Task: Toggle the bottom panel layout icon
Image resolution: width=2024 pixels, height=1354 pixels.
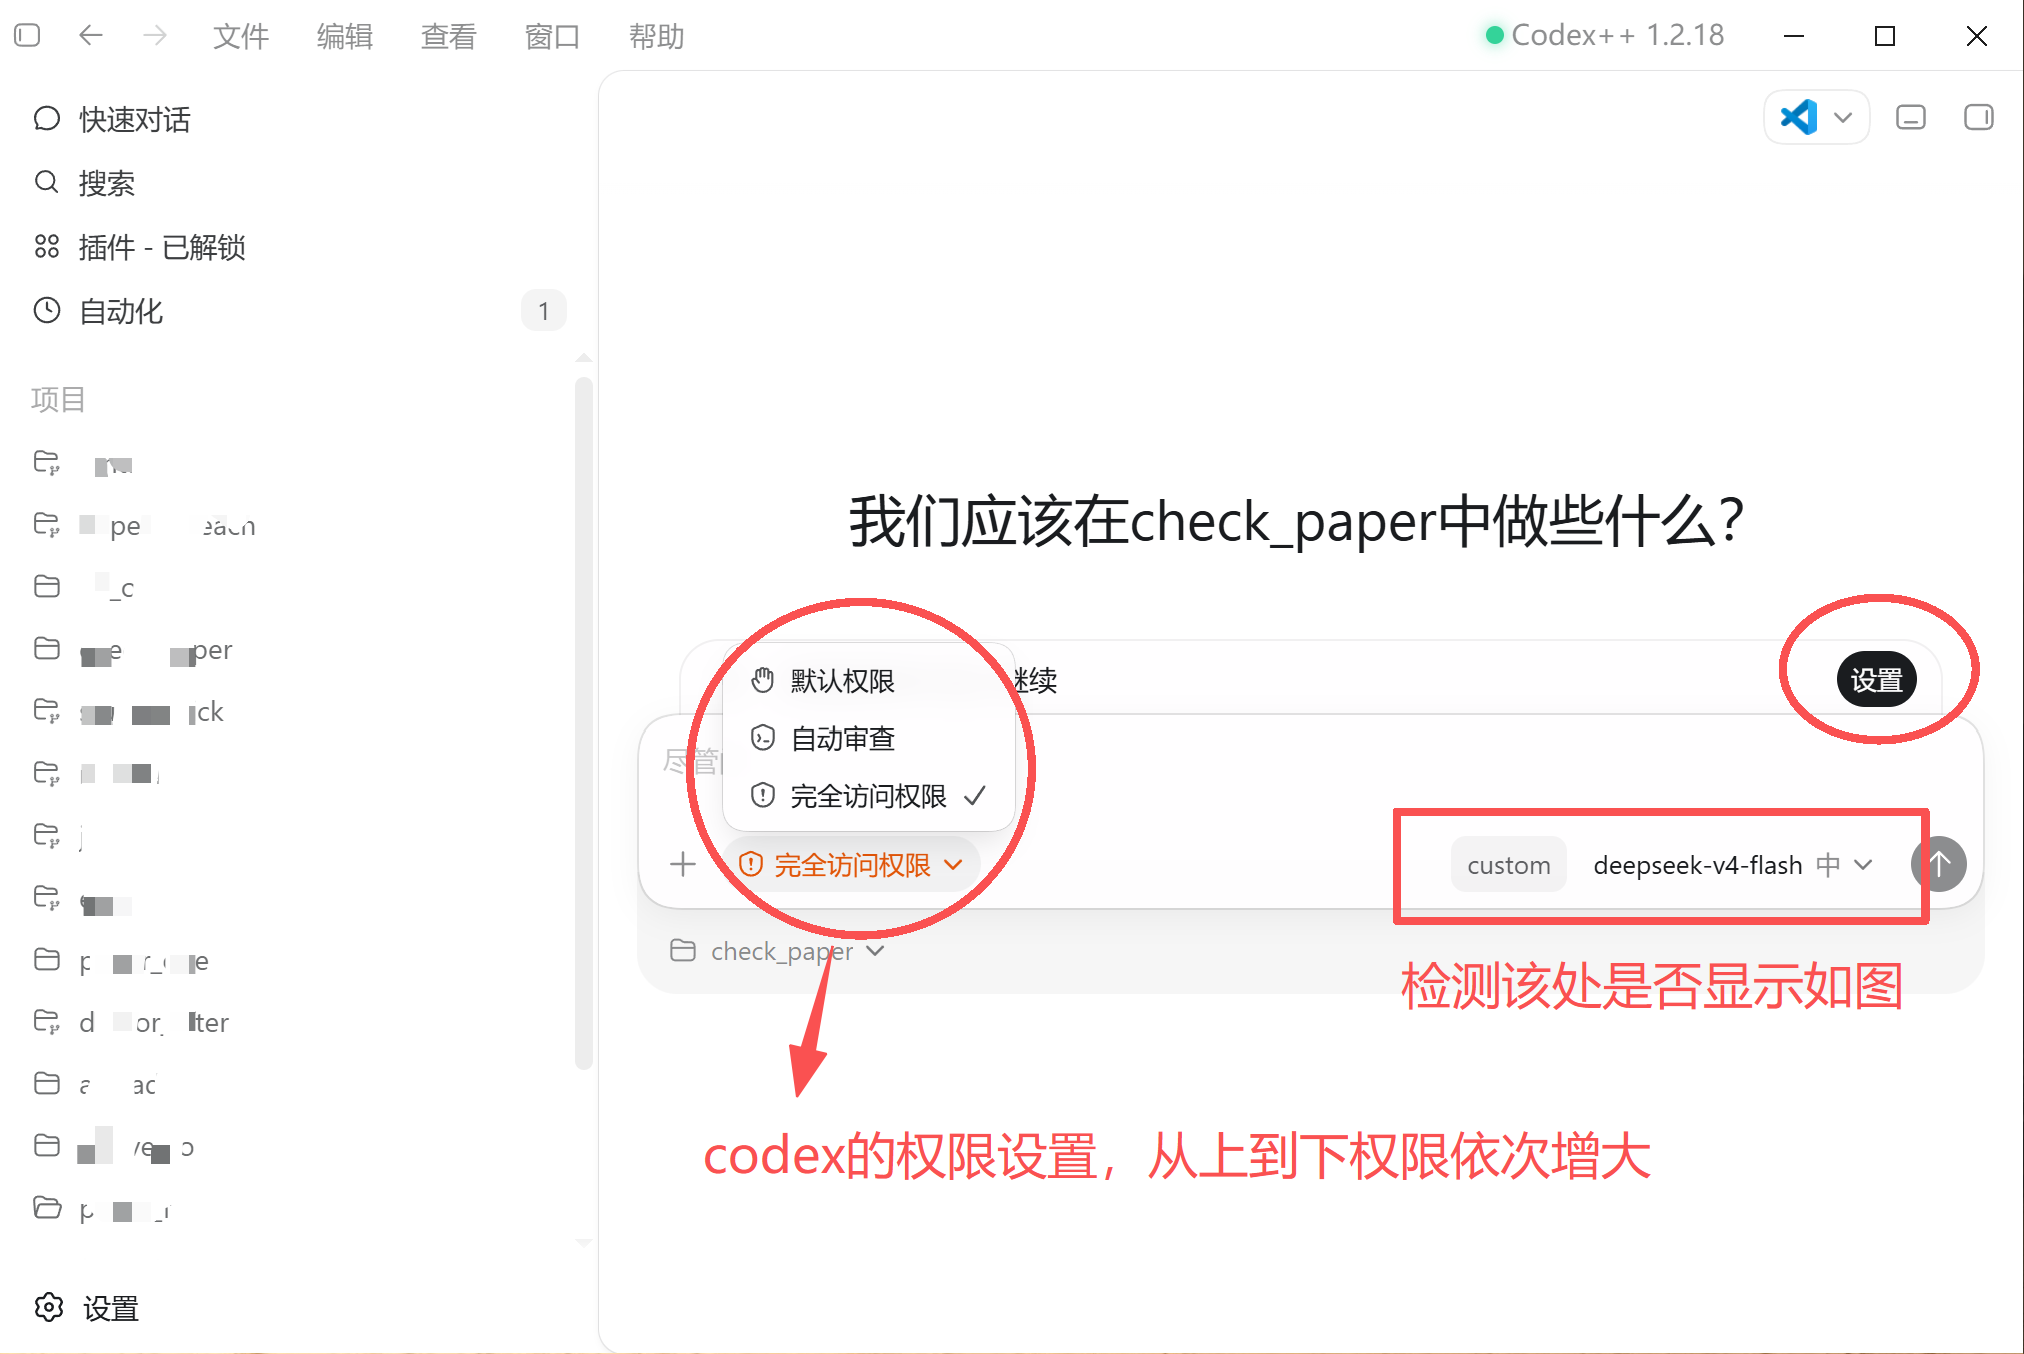Action: click(x=1911, y=117)
